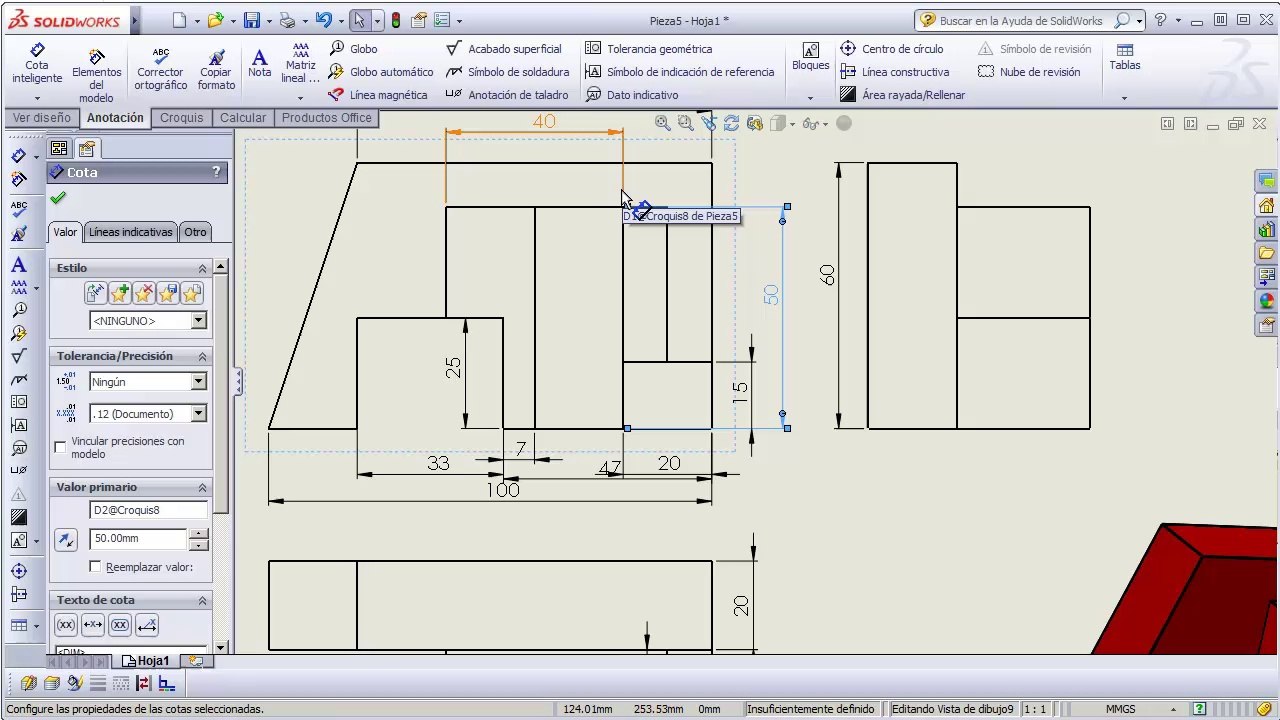Switch to the Croquis tab
Screen dimensions: 1280x720
(181, 118)
